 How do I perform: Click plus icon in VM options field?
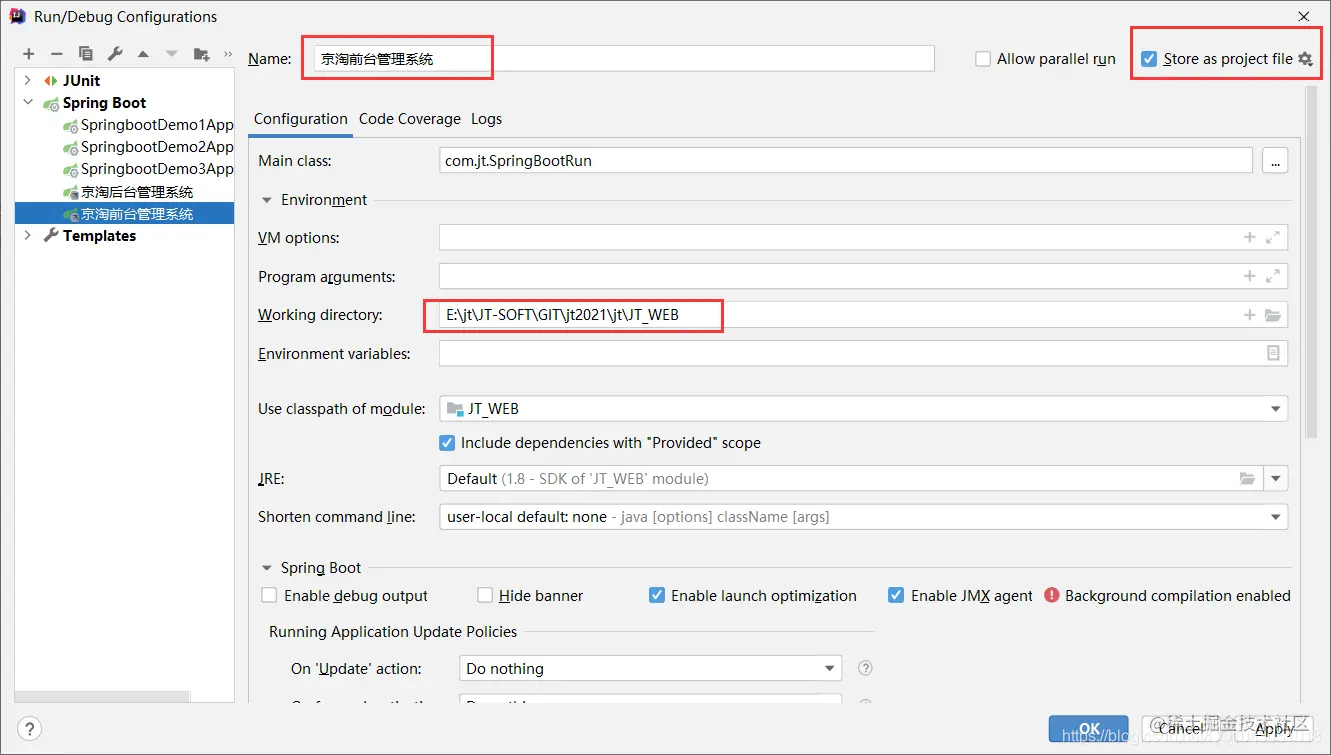(1249, 237)
